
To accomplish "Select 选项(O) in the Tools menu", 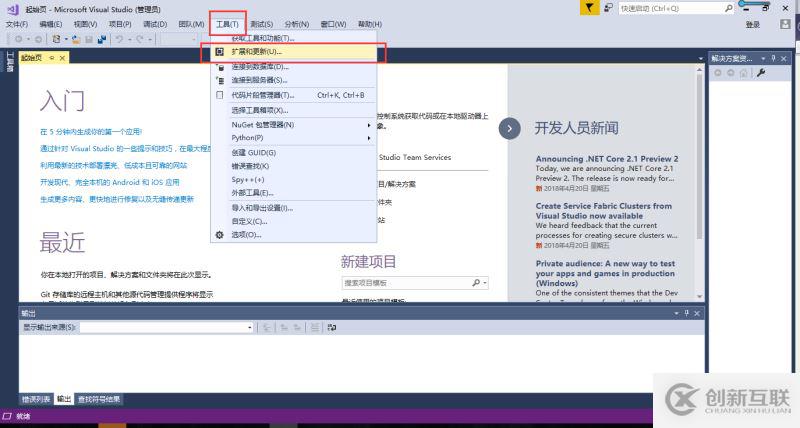I will [294, 235].
